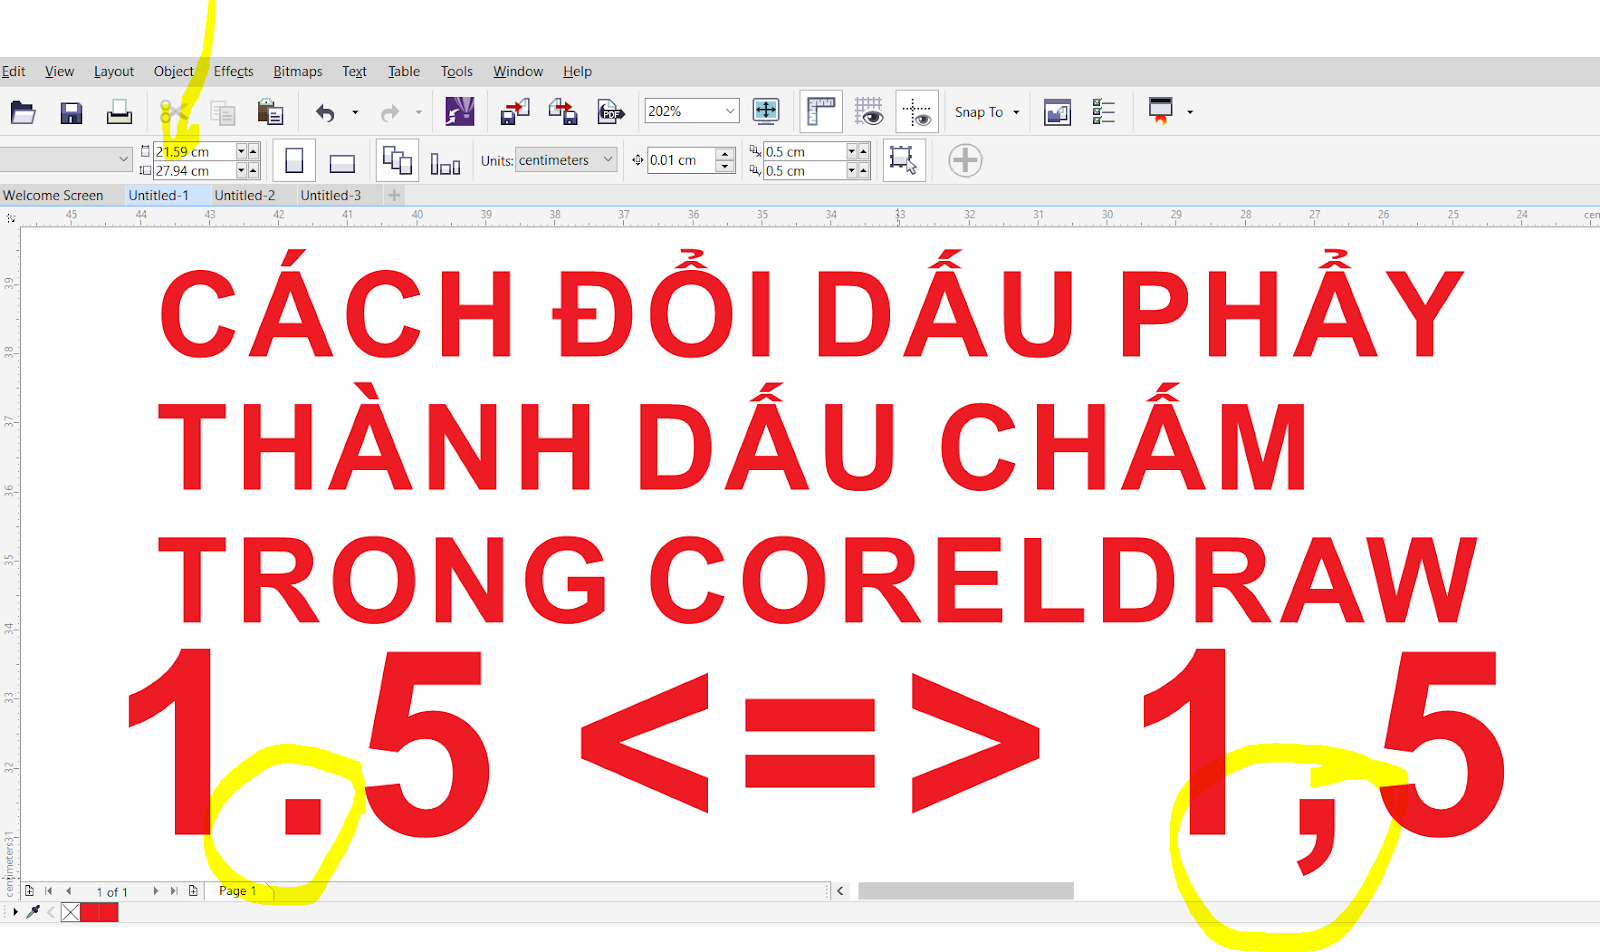Open the page size preset dropdown
1600x952 pixels.
[x=124, y=159]
